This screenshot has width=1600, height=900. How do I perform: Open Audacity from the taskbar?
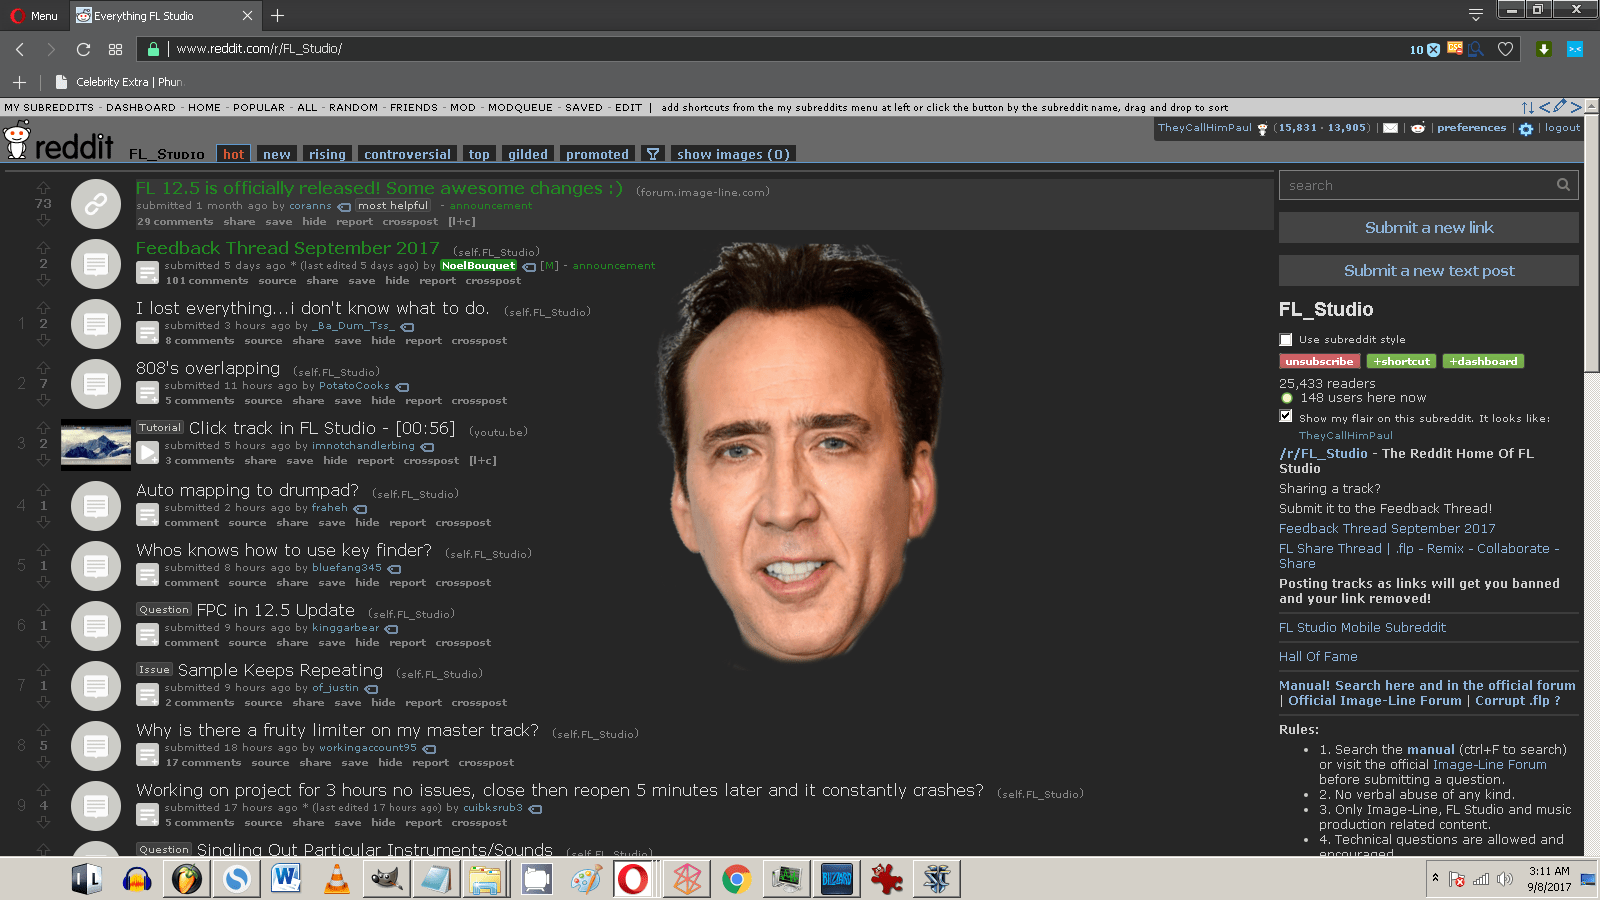click(137, 879)
